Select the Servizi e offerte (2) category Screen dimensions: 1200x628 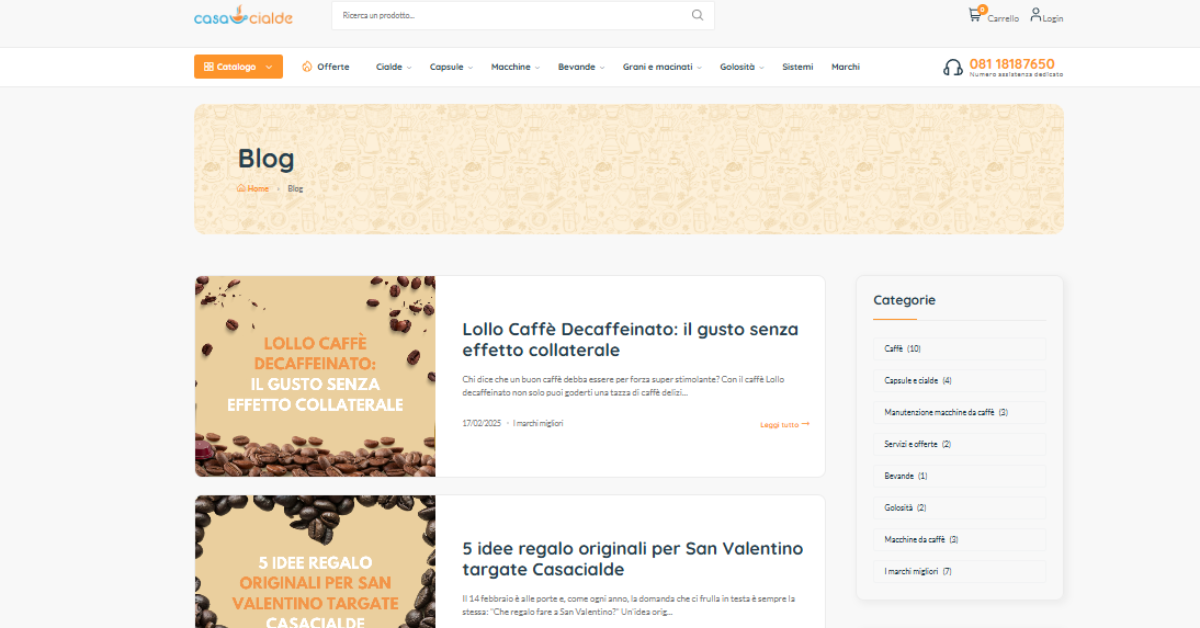(959, 444)
